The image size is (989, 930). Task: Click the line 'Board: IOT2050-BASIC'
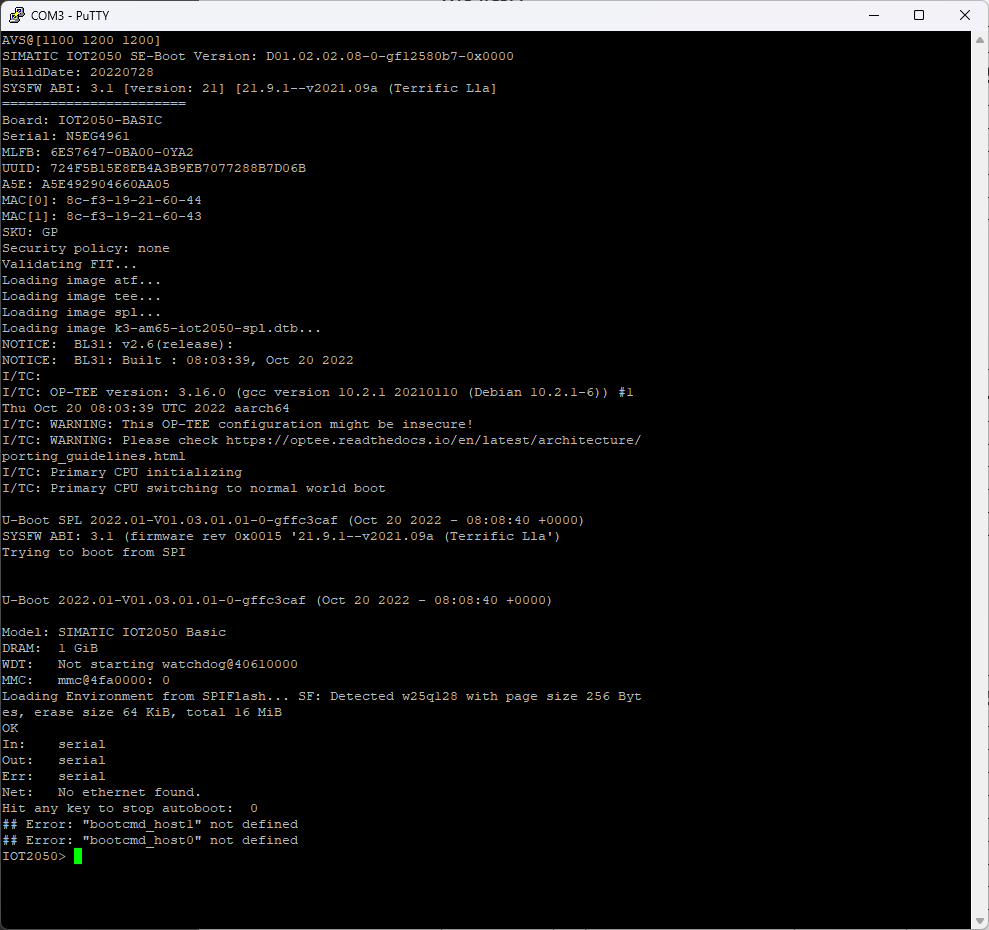pos(82,120)
